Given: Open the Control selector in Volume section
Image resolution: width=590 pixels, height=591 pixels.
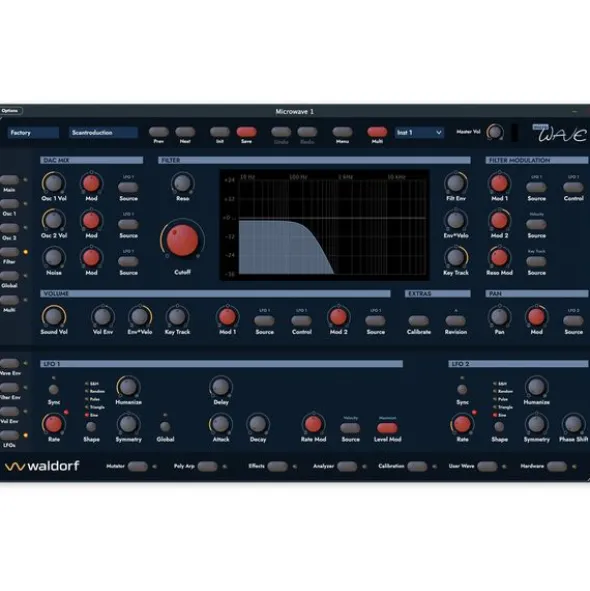Looking at the screenshot, I should point(301,321).
